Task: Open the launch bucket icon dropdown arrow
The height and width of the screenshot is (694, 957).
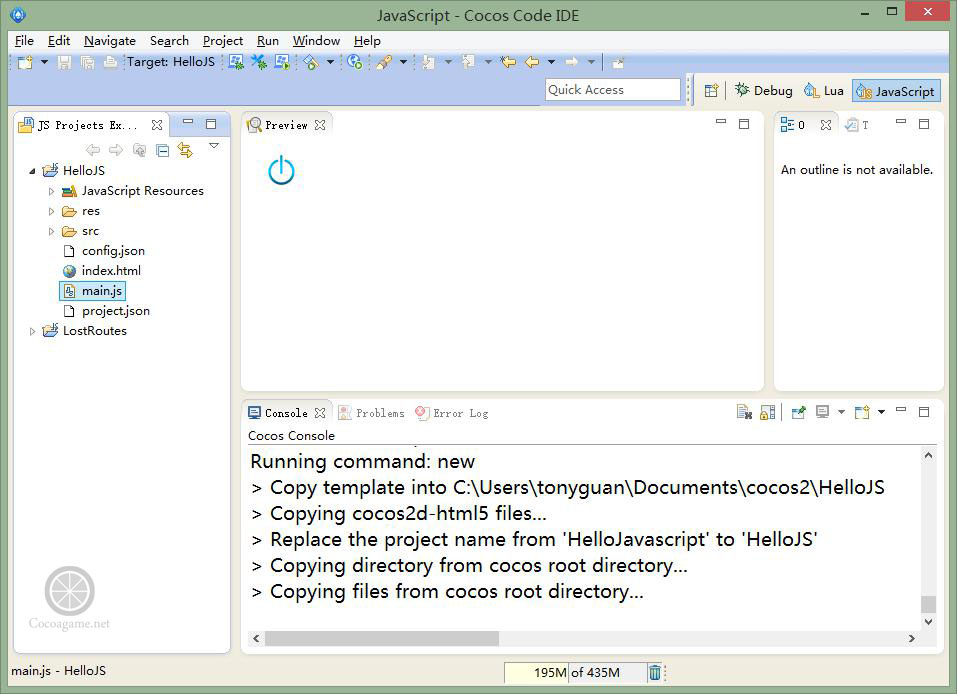Action: (x=330, y=62)
